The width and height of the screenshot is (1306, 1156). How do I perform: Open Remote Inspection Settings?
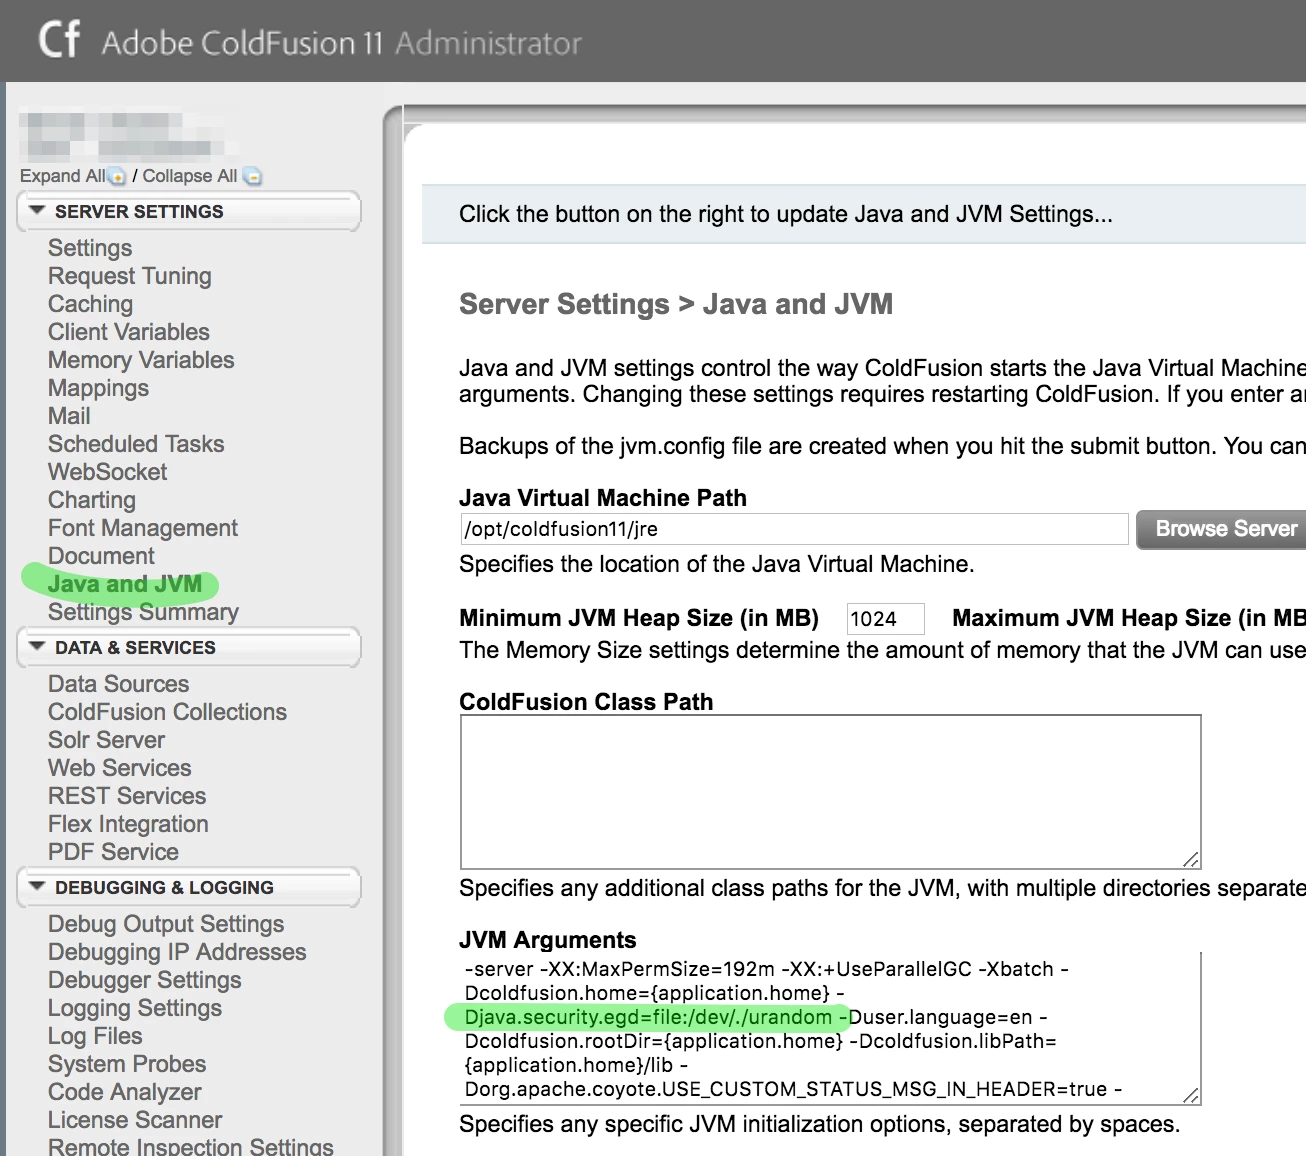tap(191, 1146)
